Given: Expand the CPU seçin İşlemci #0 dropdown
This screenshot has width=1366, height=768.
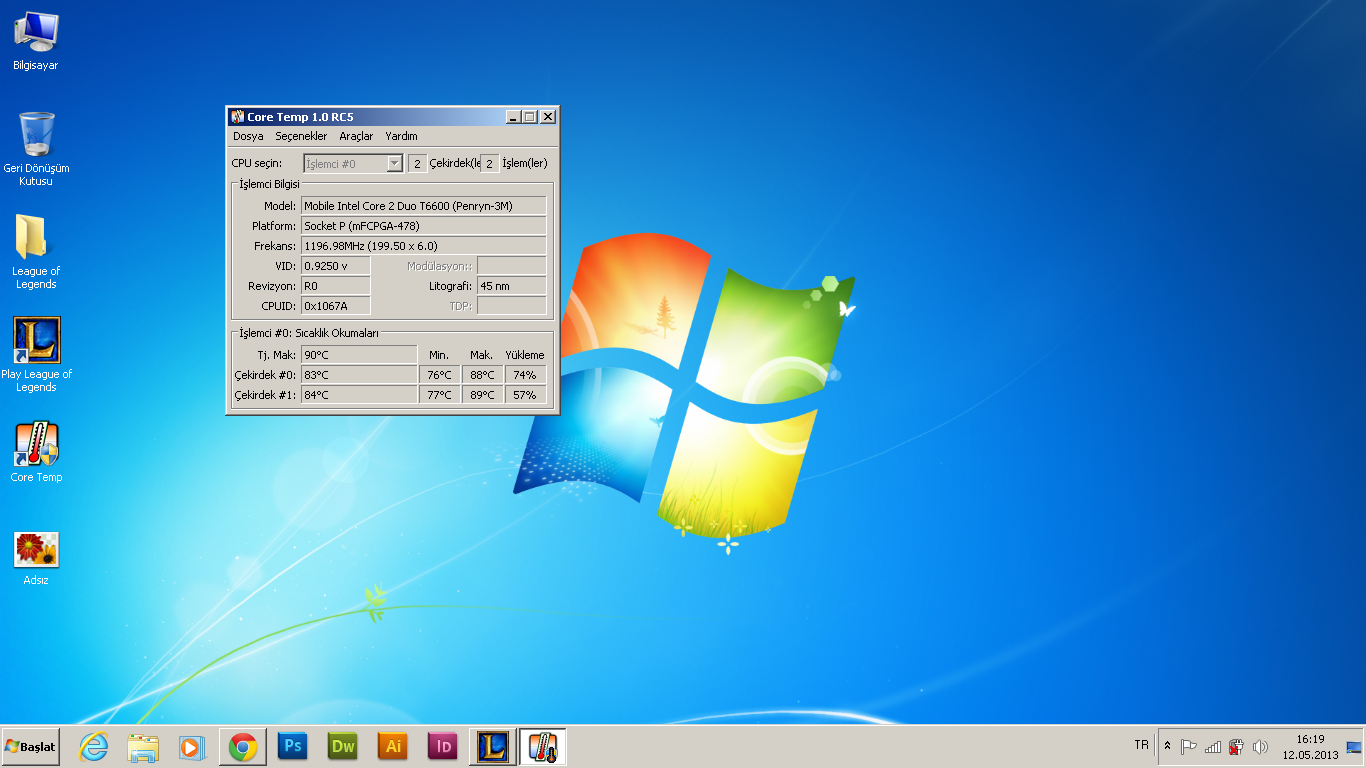Looking at the screenshot, I should coord(394,163).
